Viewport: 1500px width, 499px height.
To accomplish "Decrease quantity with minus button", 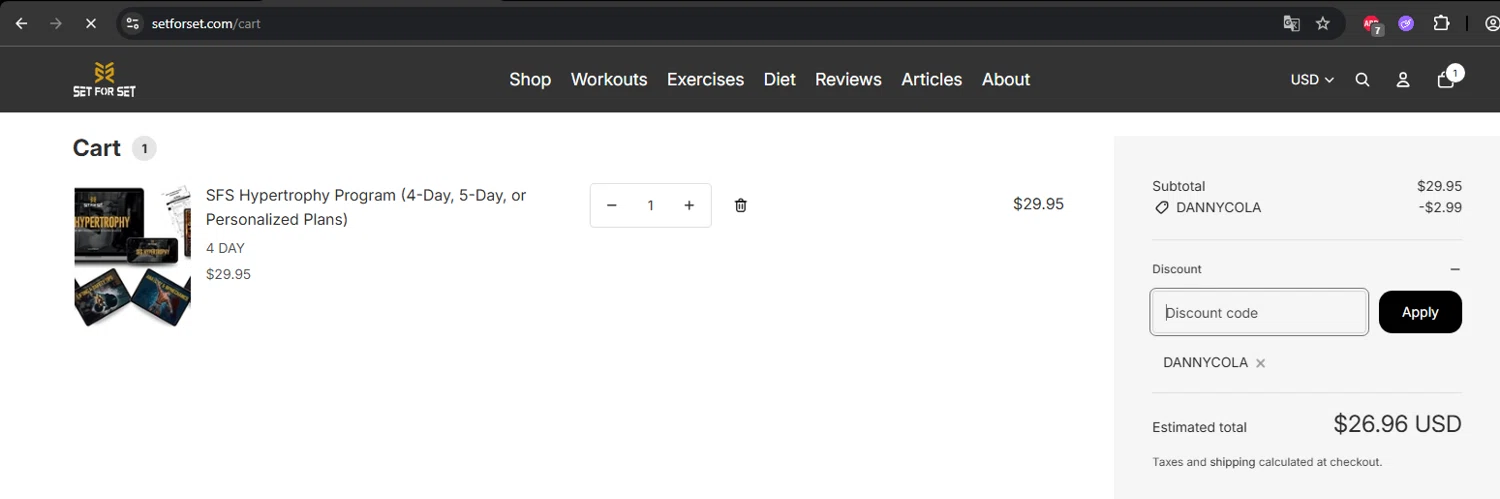I will (612, 205).
